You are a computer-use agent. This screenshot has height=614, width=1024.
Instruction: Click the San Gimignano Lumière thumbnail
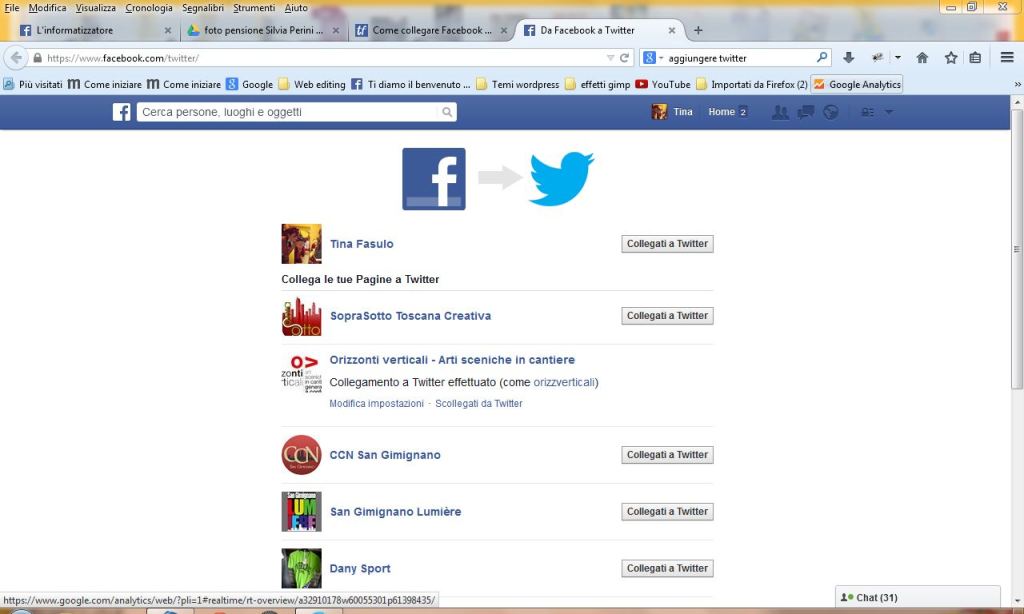pos(301,511)
